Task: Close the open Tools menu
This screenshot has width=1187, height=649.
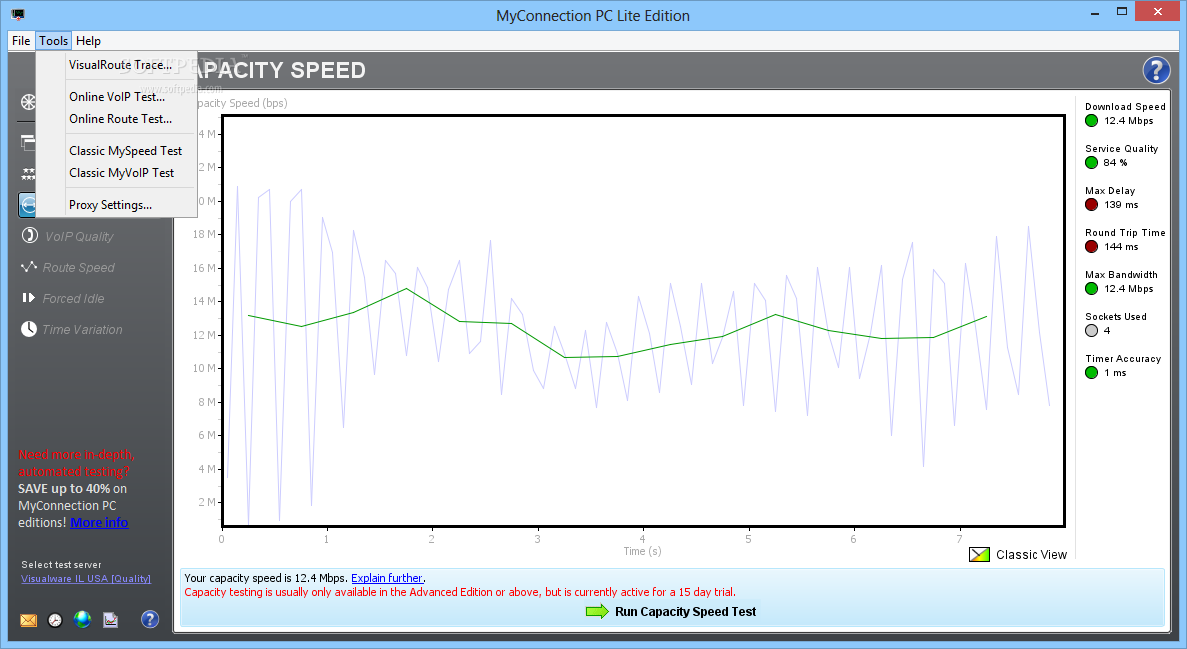Action: tap(54, 41)
